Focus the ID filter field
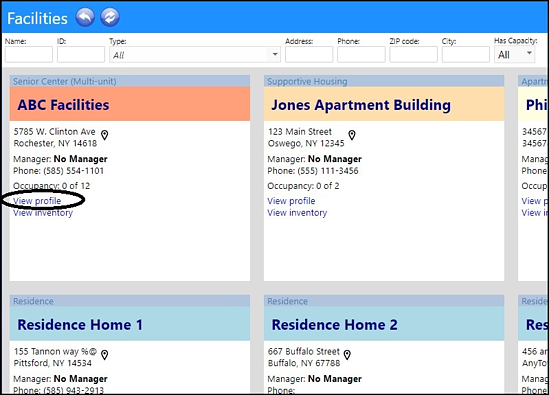549x395 pixels. 81,55
